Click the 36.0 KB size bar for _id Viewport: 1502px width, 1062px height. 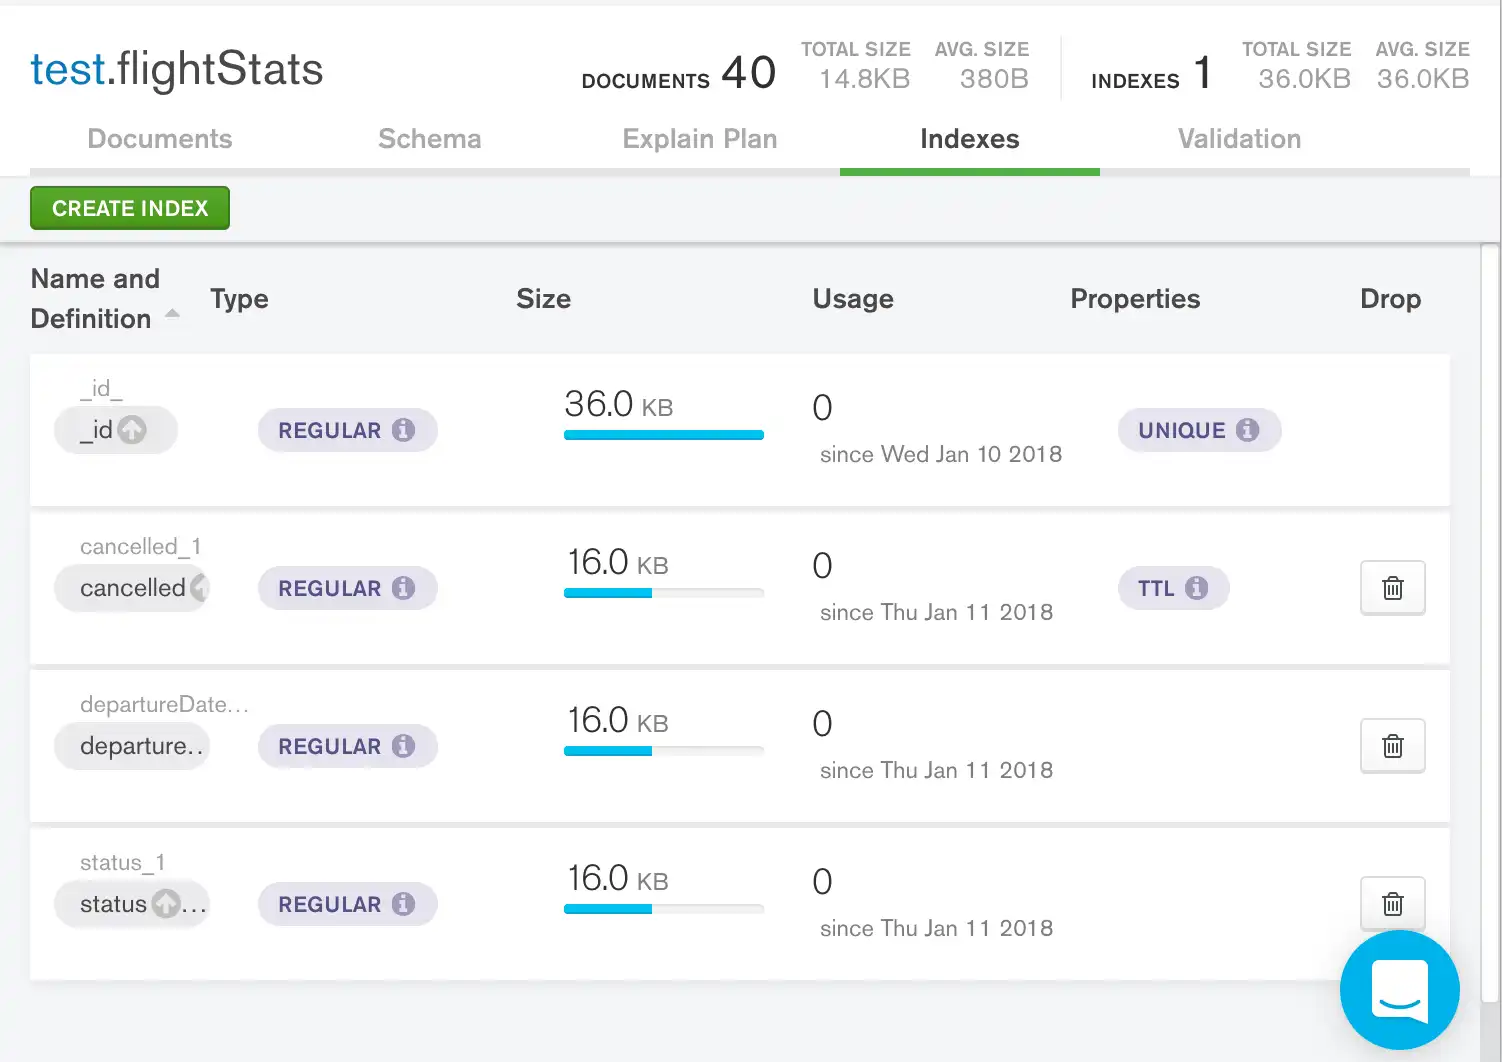tap(663, 435)
